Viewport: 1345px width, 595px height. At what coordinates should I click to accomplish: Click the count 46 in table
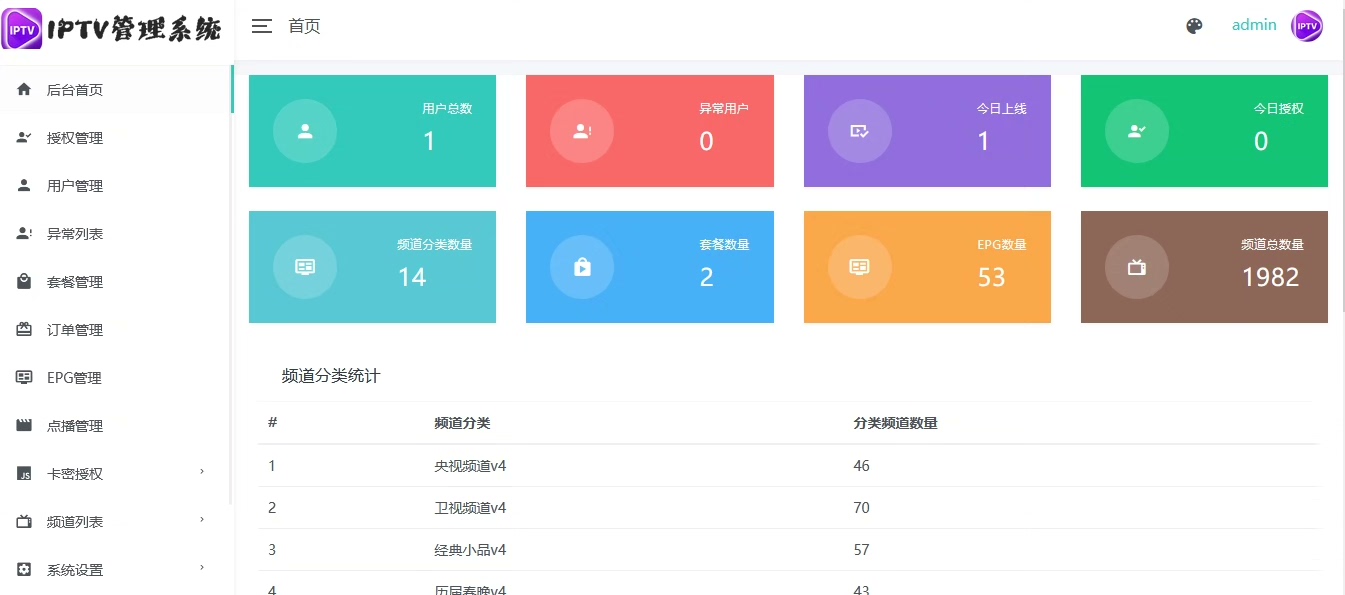point(861,466)
